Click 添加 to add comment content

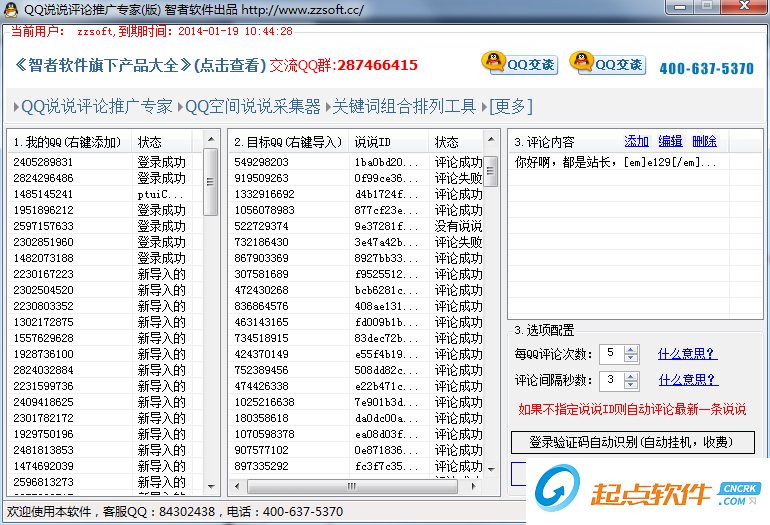click(x=636, y=141)
